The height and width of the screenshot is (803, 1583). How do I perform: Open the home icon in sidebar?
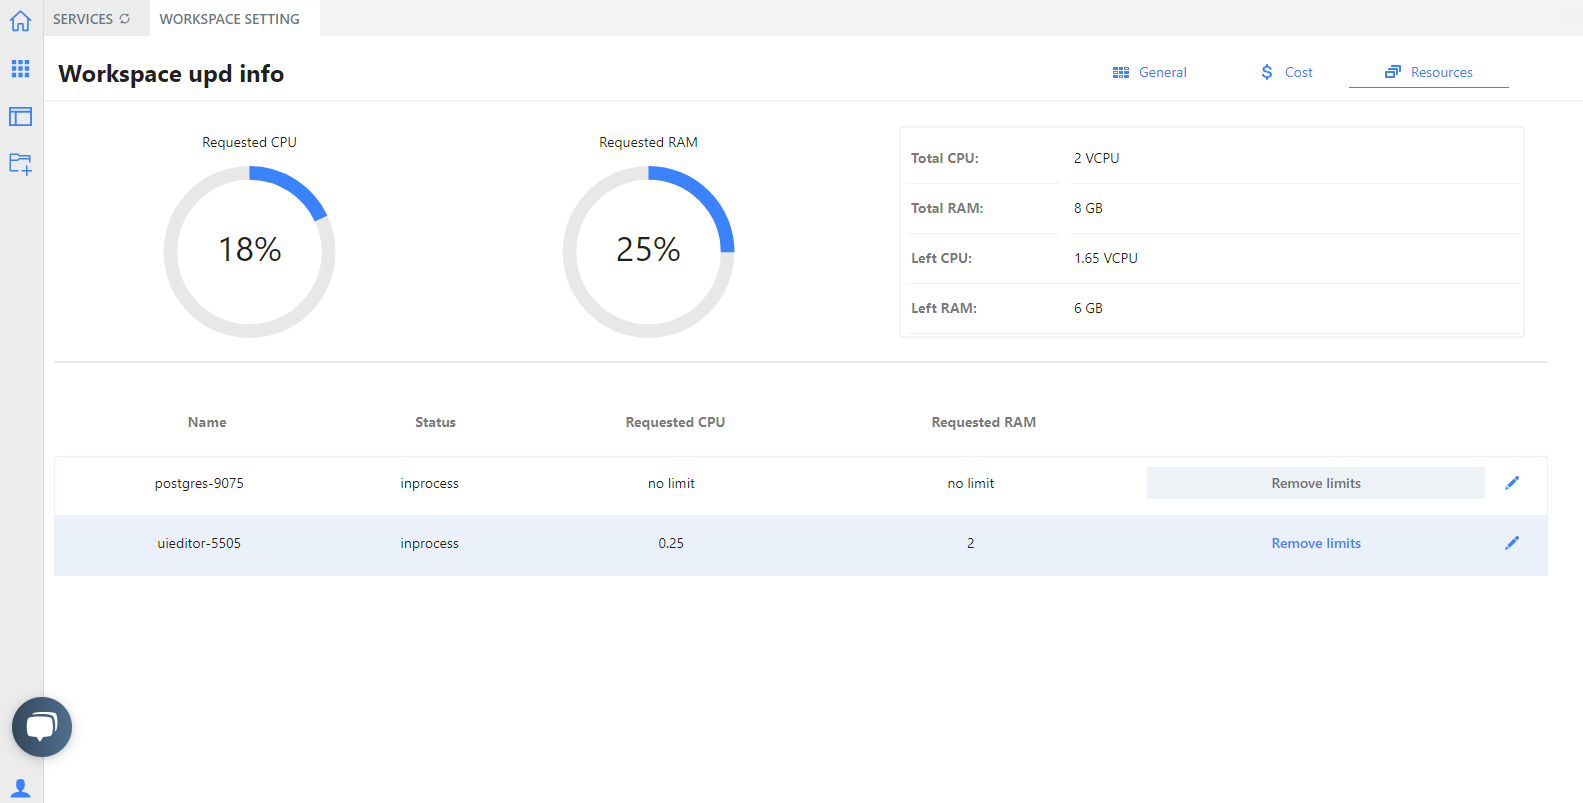[x=20, y=20]
